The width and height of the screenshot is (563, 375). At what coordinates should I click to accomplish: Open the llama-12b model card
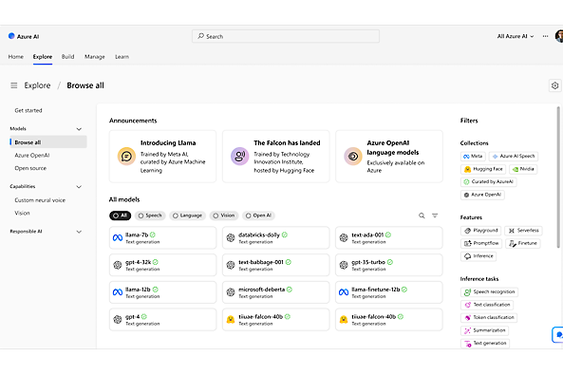click(163, 292)
